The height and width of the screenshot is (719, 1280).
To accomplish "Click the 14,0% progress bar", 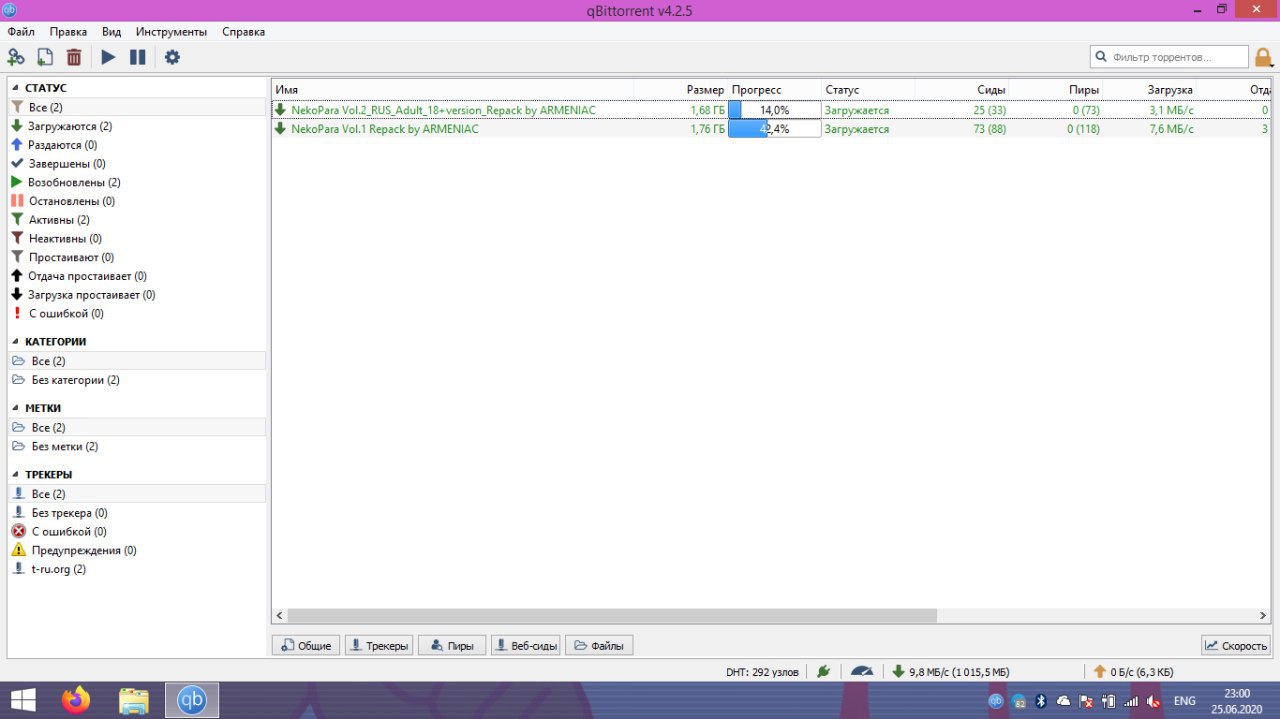I will click(774, 110).
